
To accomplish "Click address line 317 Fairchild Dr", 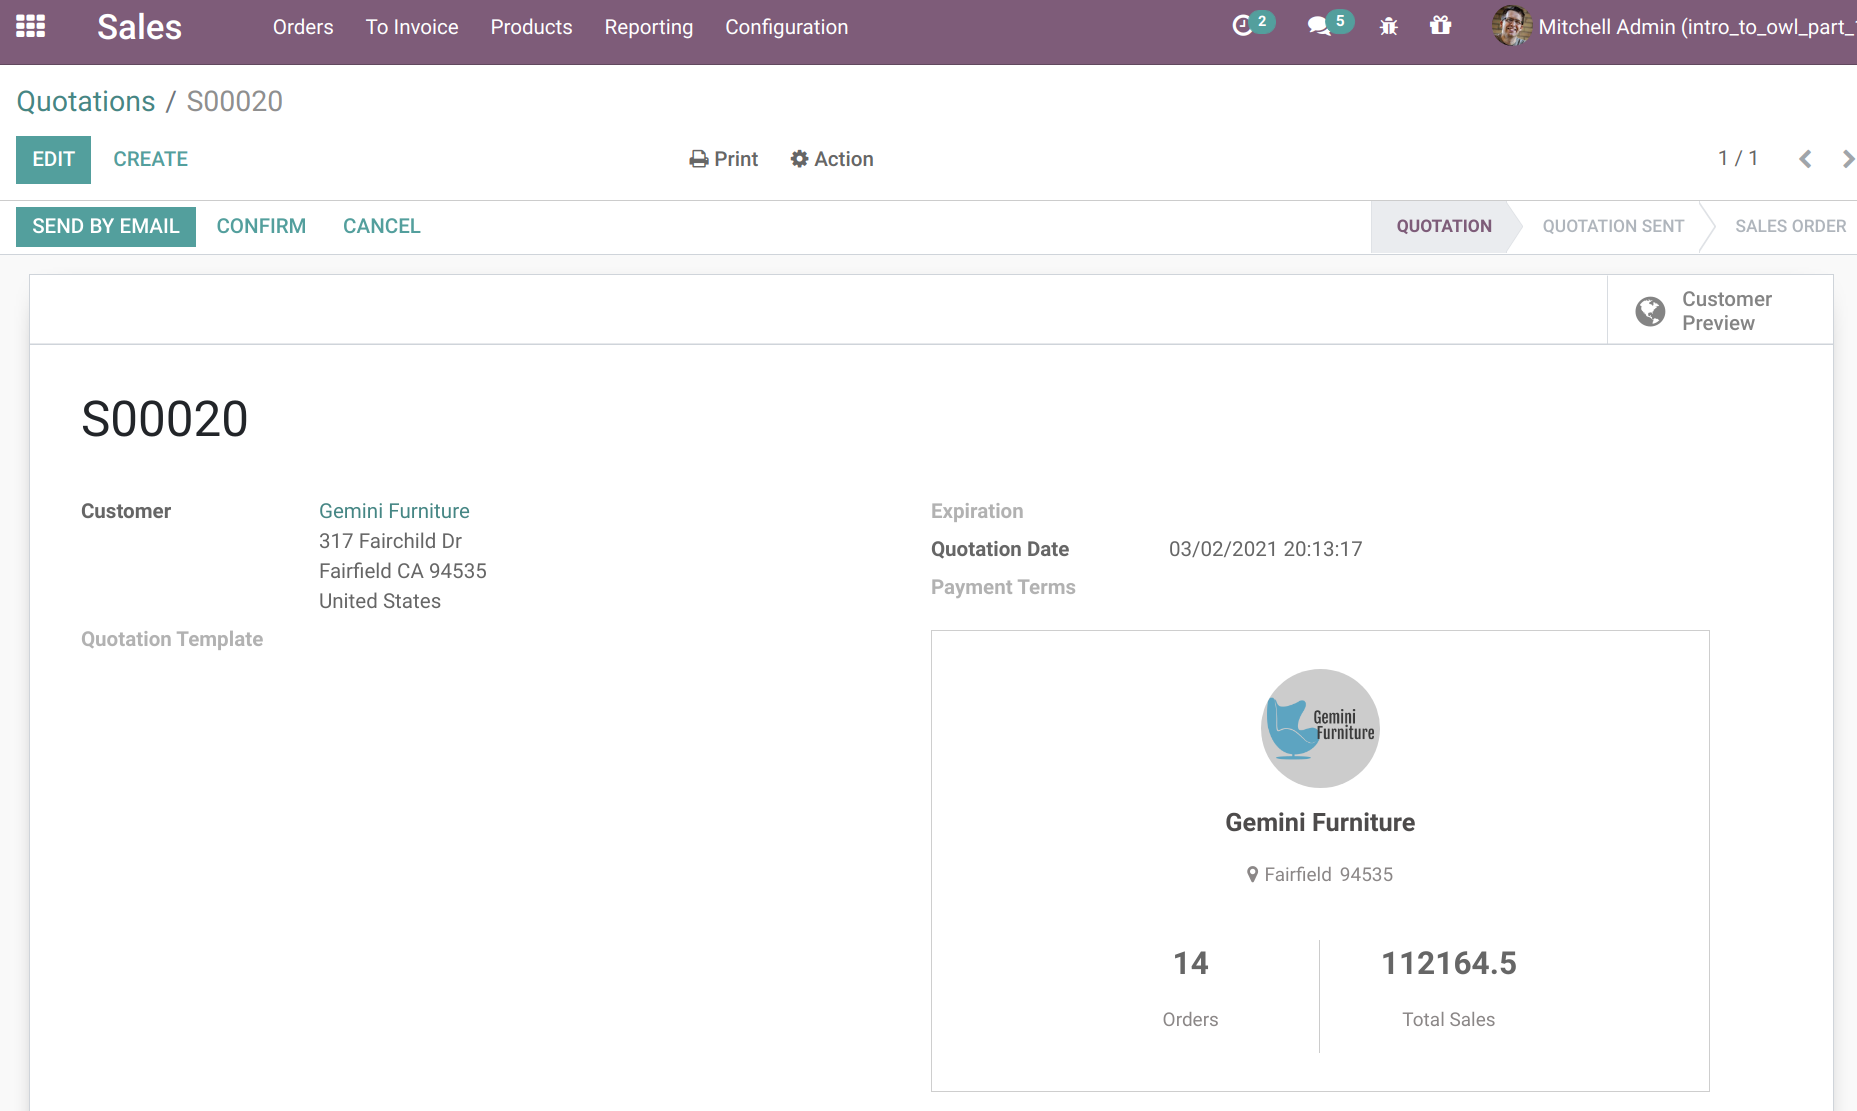I will [x=390, y=541].
